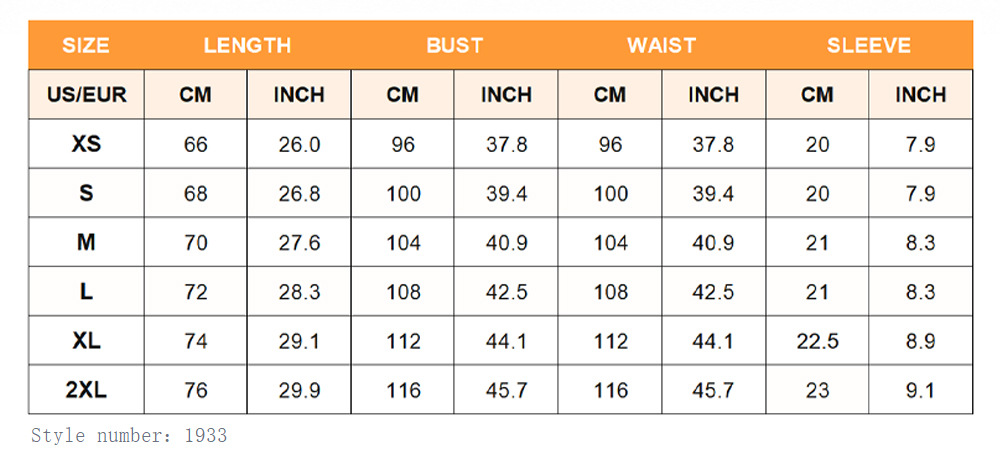
Task: Click the Style number 1933 text
Action: [x=129, y=436]
